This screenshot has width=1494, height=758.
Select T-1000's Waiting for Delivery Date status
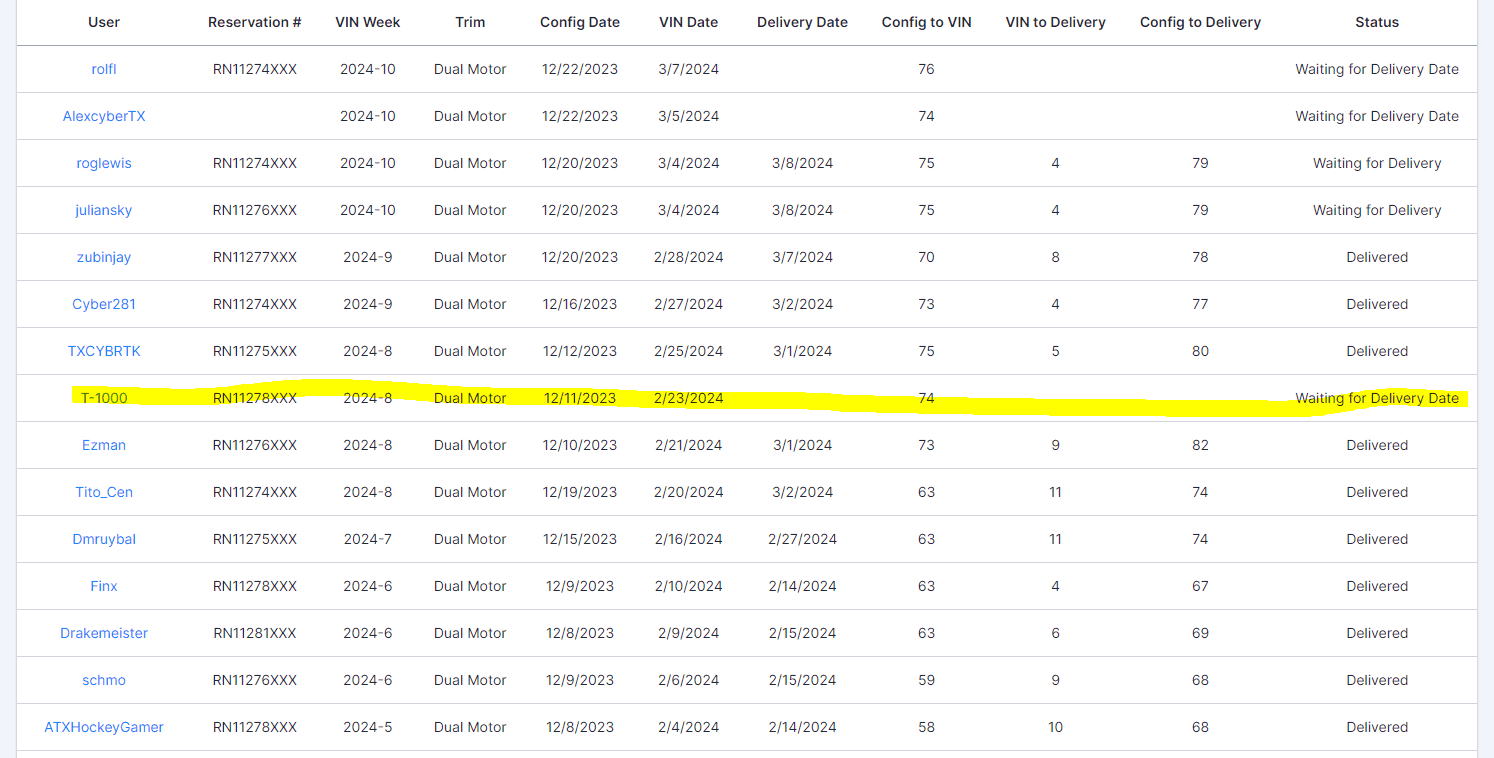coord(1377,398)
